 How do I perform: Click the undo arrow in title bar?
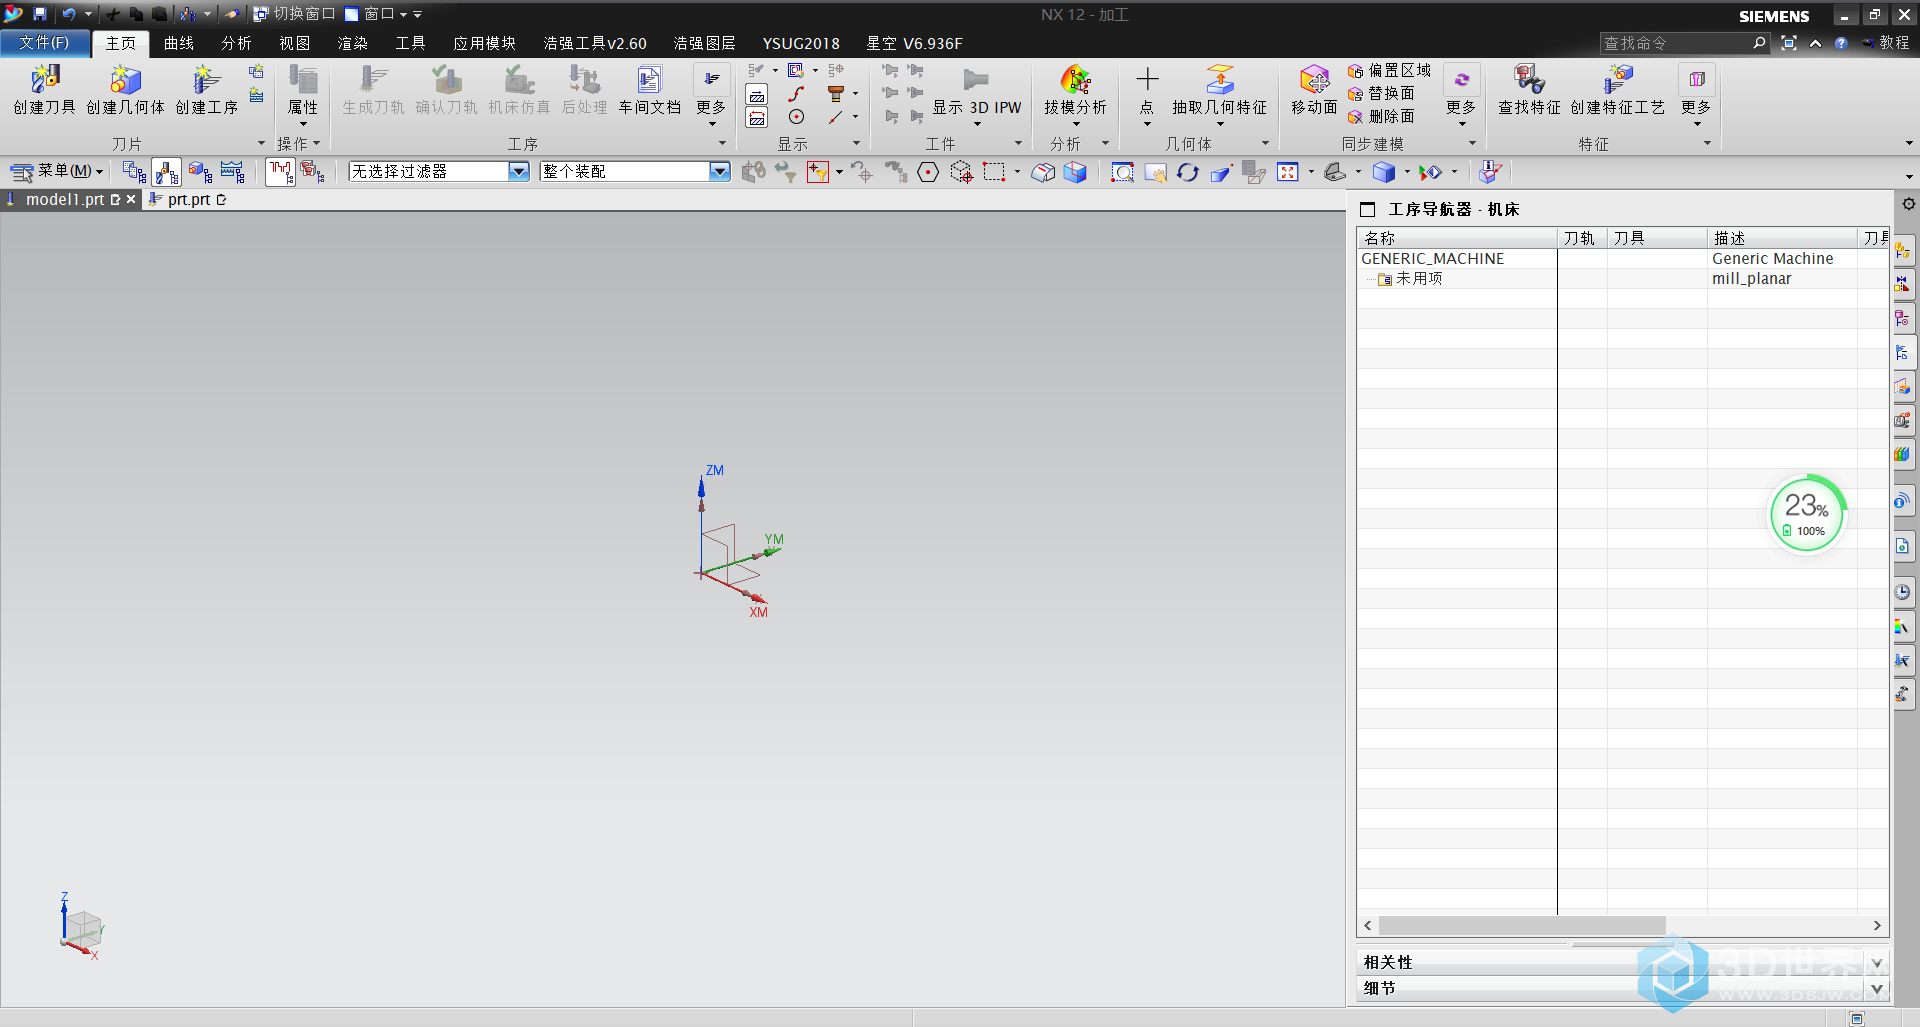tap(69, 14)
